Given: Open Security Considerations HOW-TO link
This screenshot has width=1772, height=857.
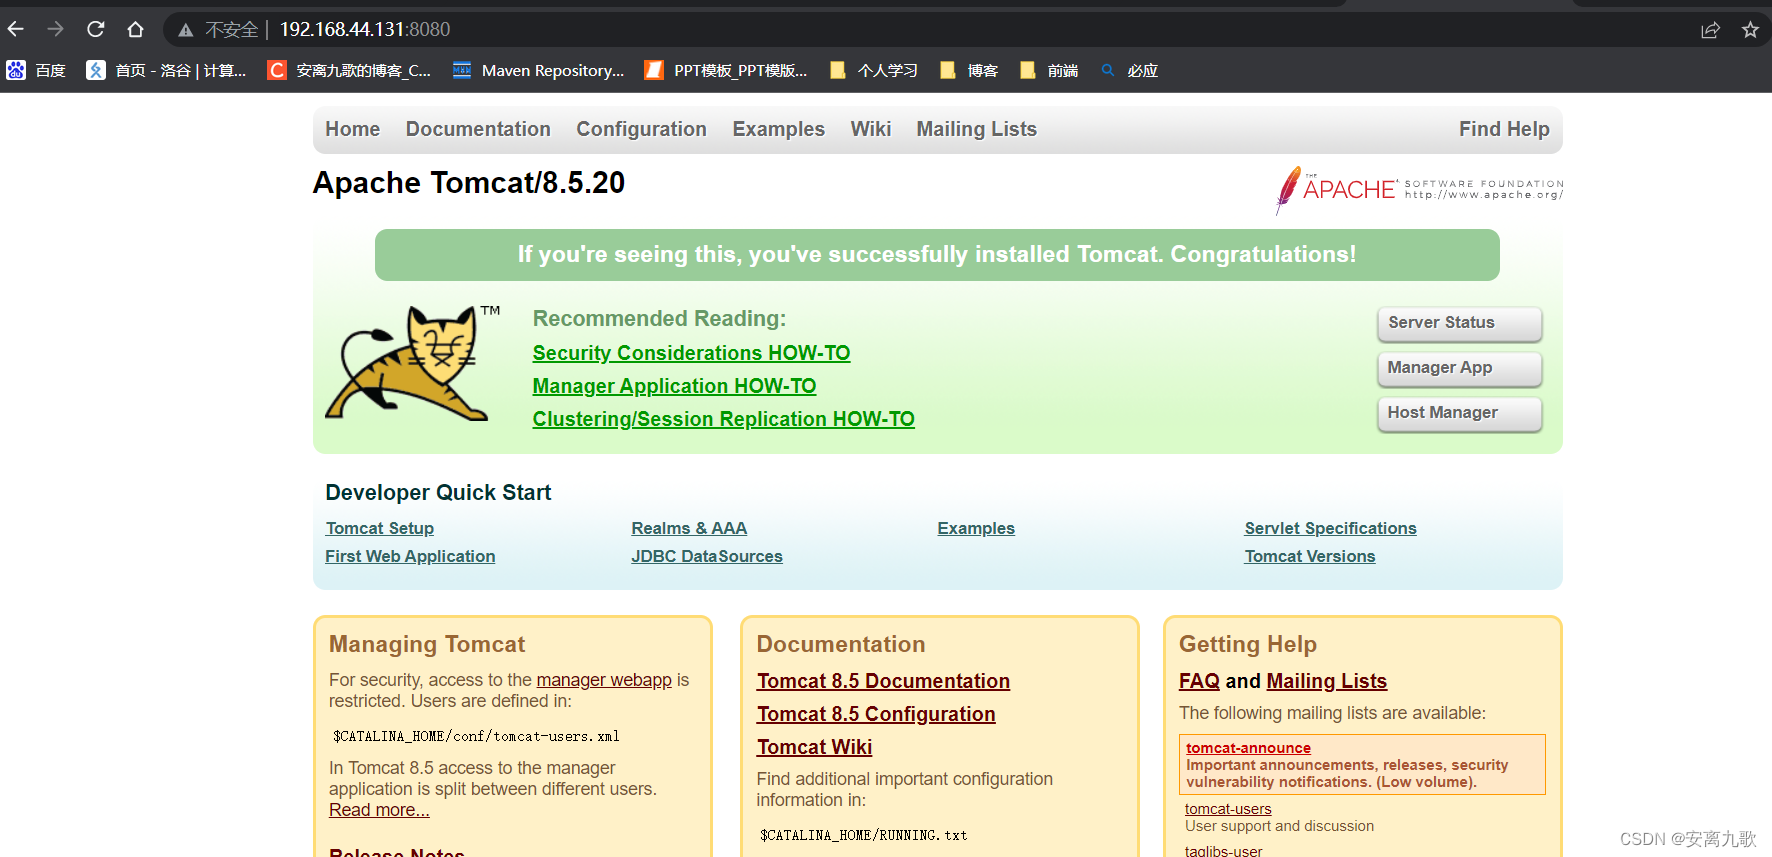Looking at the screenshot, I should point(691,353).
